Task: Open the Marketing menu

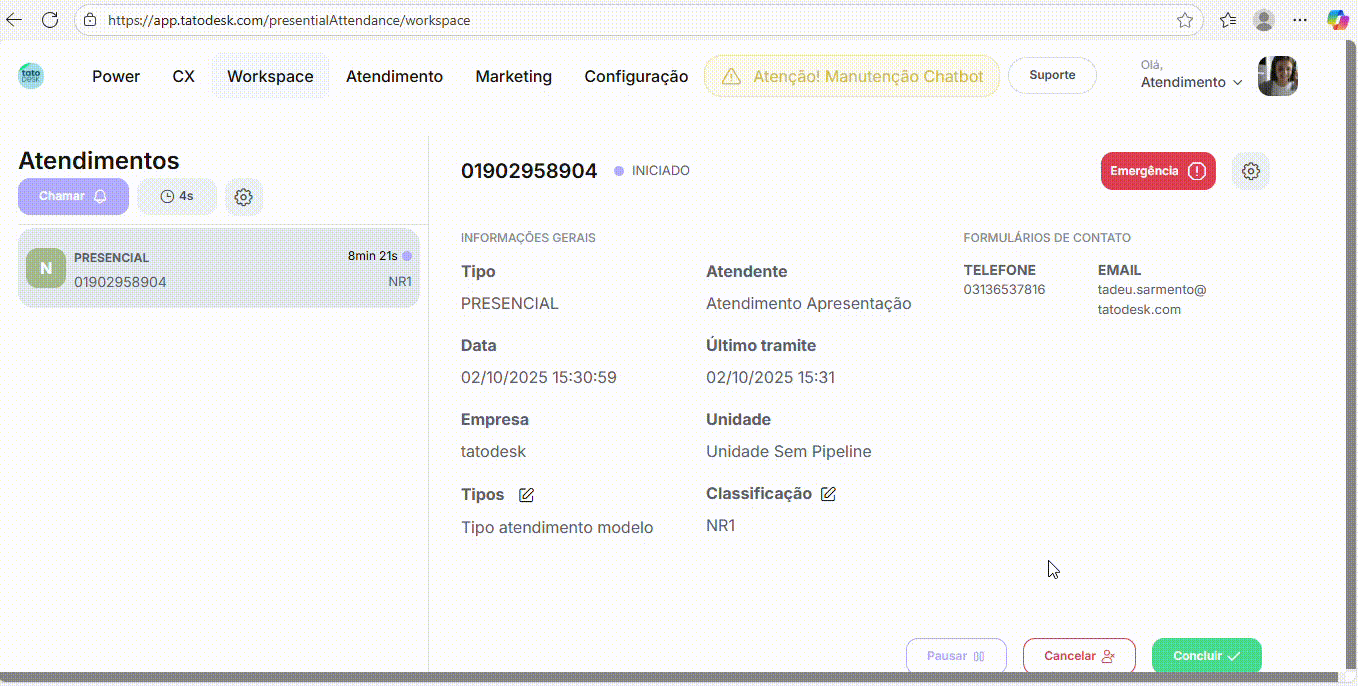Action: (513, 76)
